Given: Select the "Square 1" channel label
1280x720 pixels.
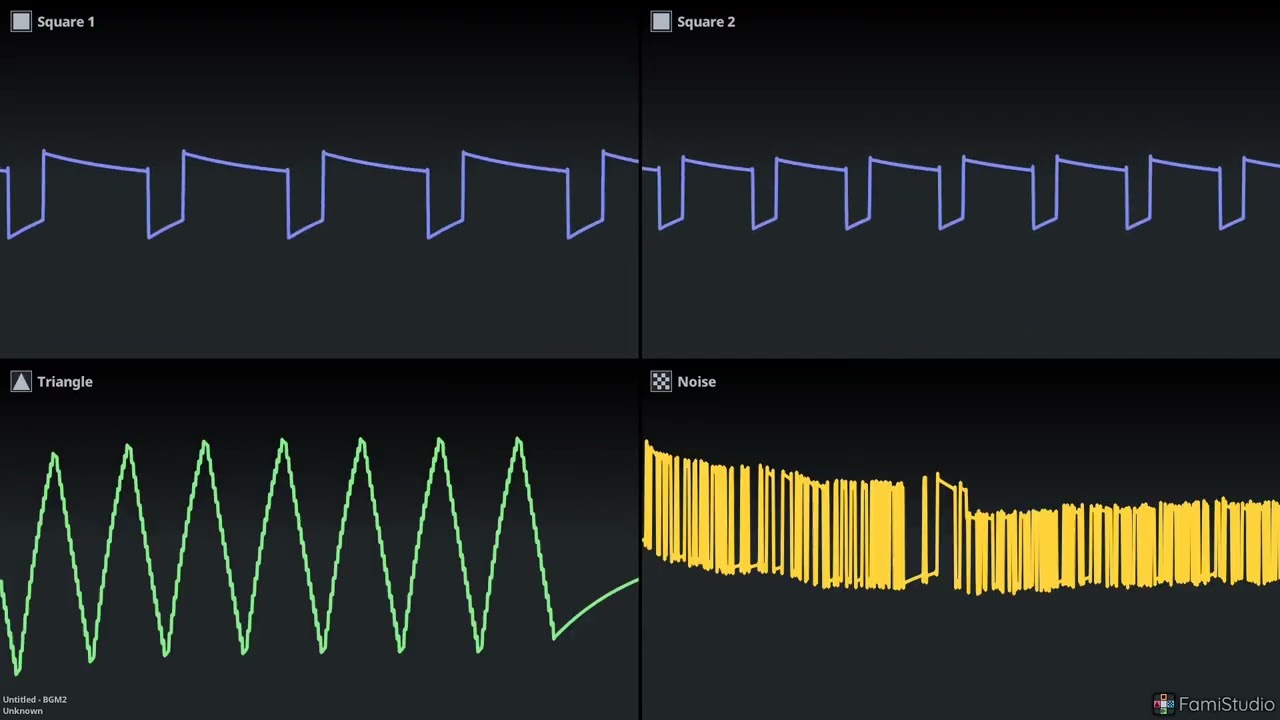Looking at the screenshot, I should pyautogui.click(x=66, y=21).
